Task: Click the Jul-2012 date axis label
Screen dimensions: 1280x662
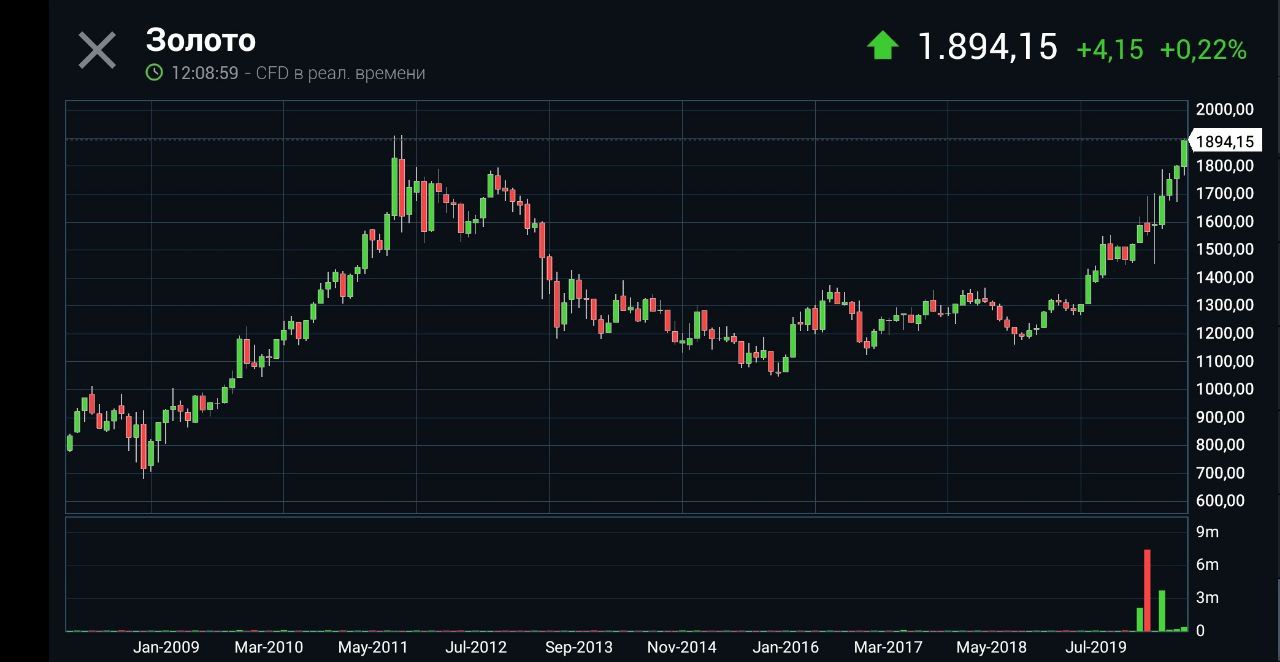Action: tap(476, 647)
